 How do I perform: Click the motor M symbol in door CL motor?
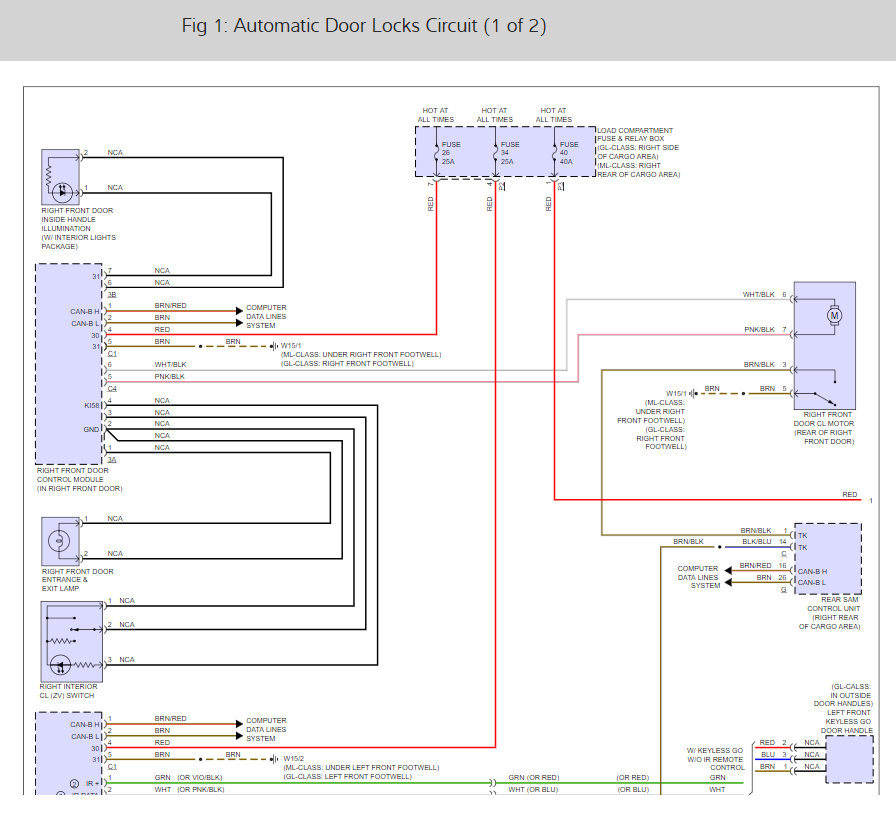pyautogui.click(x=833, y=316)
